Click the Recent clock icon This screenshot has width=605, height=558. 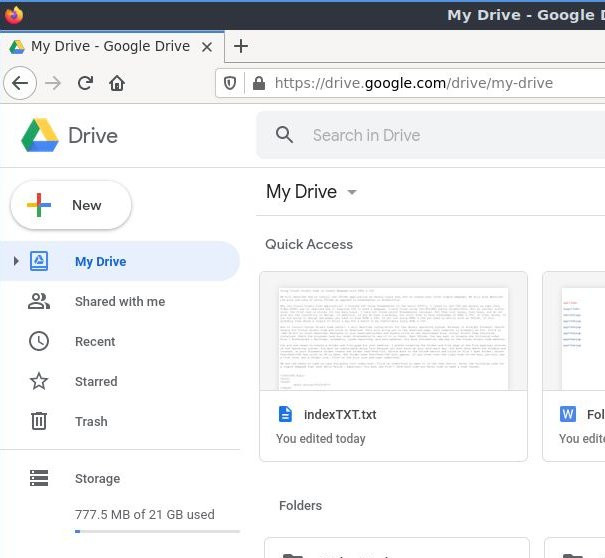39,341
